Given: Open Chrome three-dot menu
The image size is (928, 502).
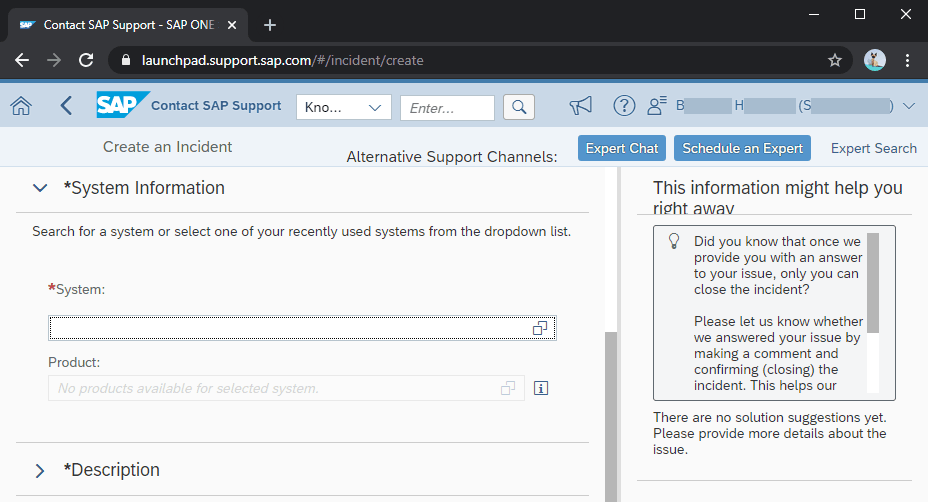Looking at the screenshot, I should point(907,60).
